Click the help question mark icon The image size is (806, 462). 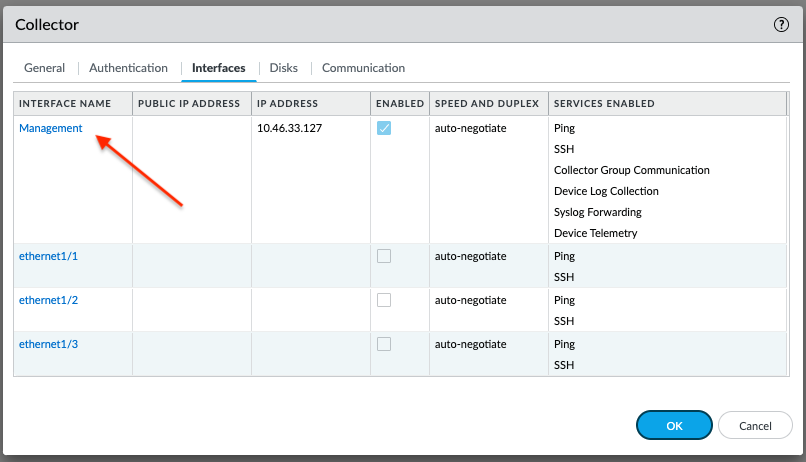(x=782, y=25)
